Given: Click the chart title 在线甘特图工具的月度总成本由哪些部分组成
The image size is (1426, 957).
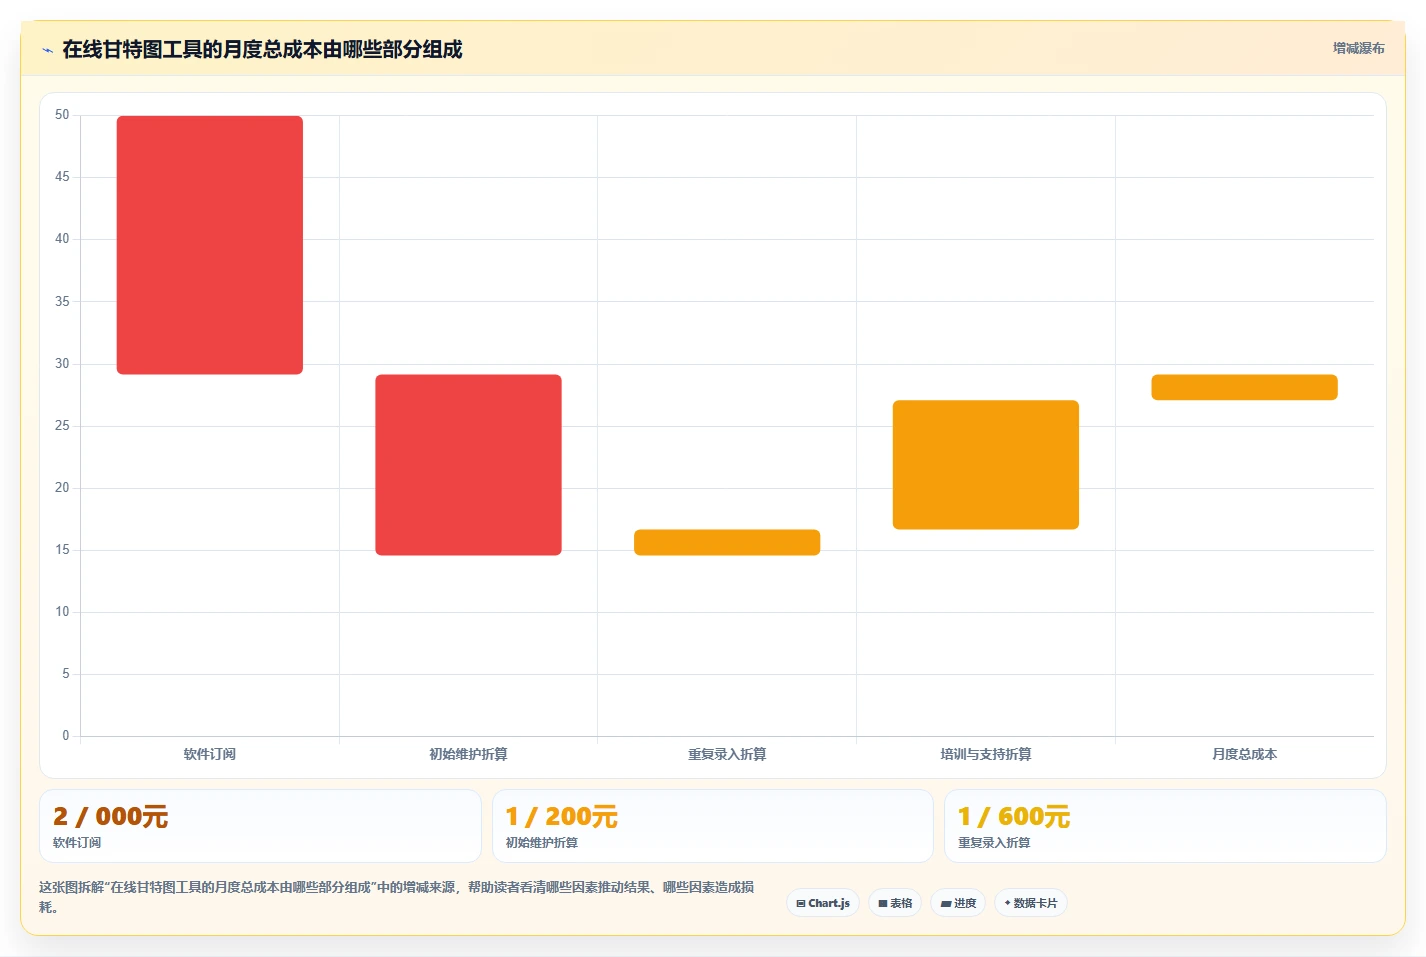Looking at the screenshot, I should coord(262,49).
